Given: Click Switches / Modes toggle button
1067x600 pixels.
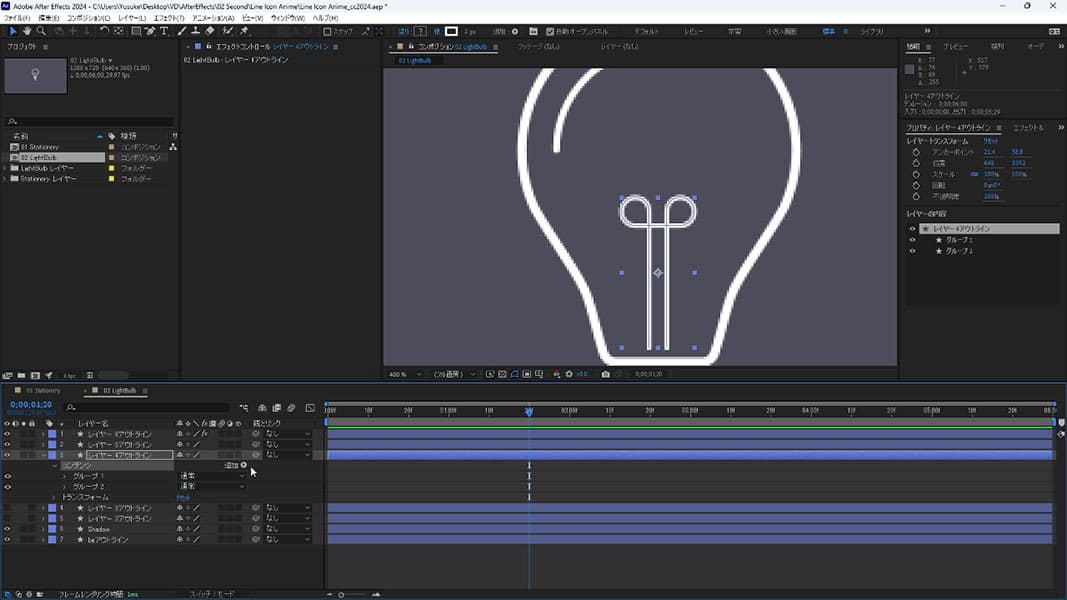Looking at the screenshot, I should point(211,594).
